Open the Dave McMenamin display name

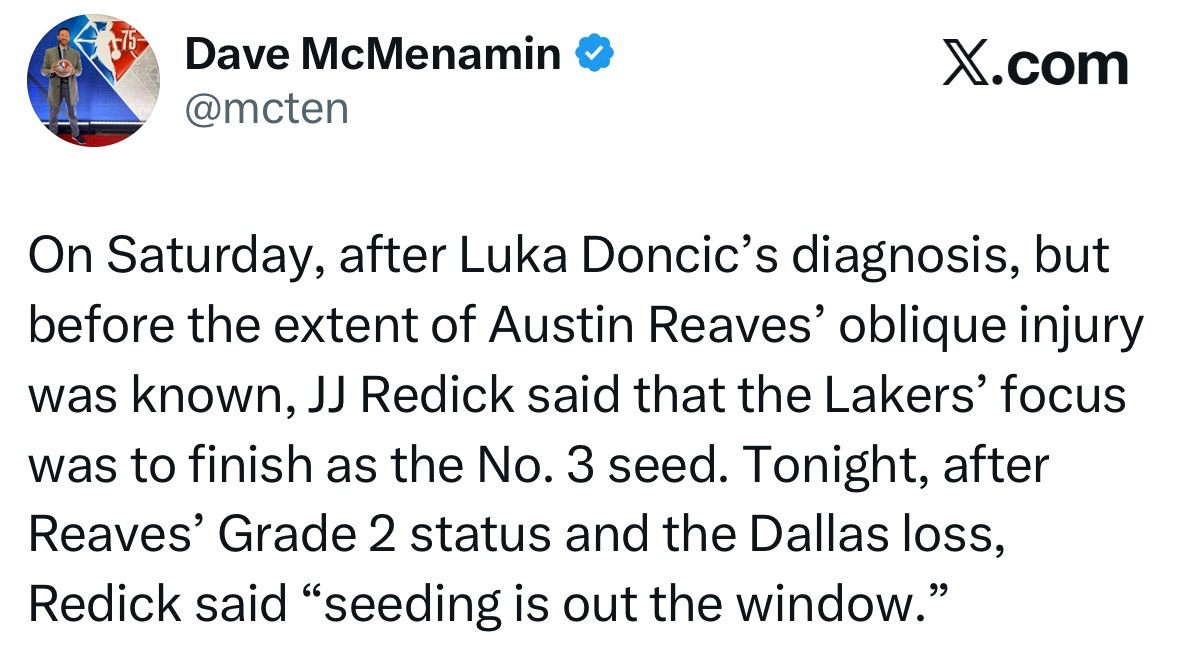pos(373,55)
